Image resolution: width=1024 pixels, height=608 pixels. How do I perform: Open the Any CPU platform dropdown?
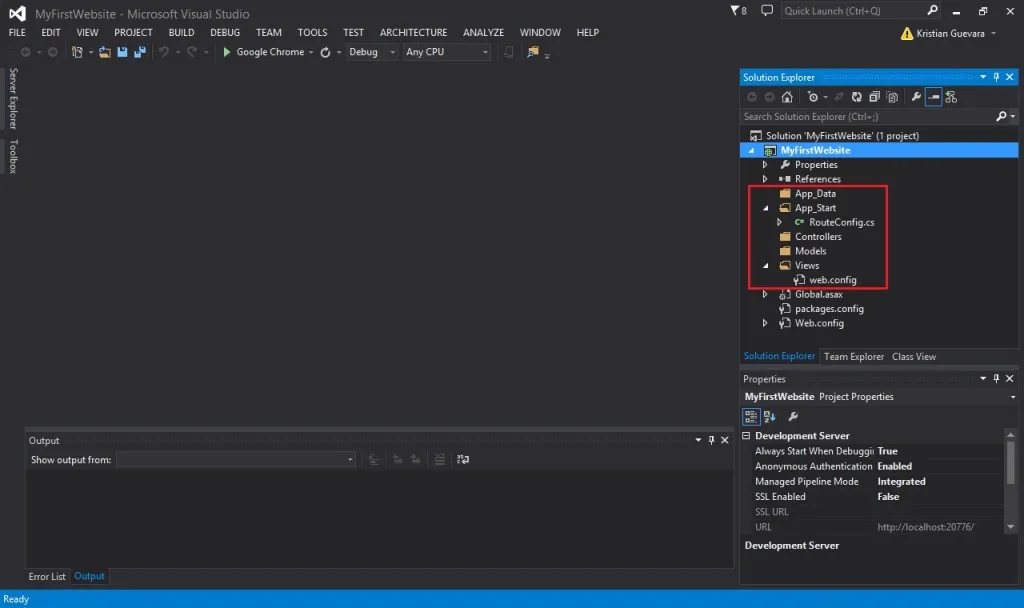(485, 52)
